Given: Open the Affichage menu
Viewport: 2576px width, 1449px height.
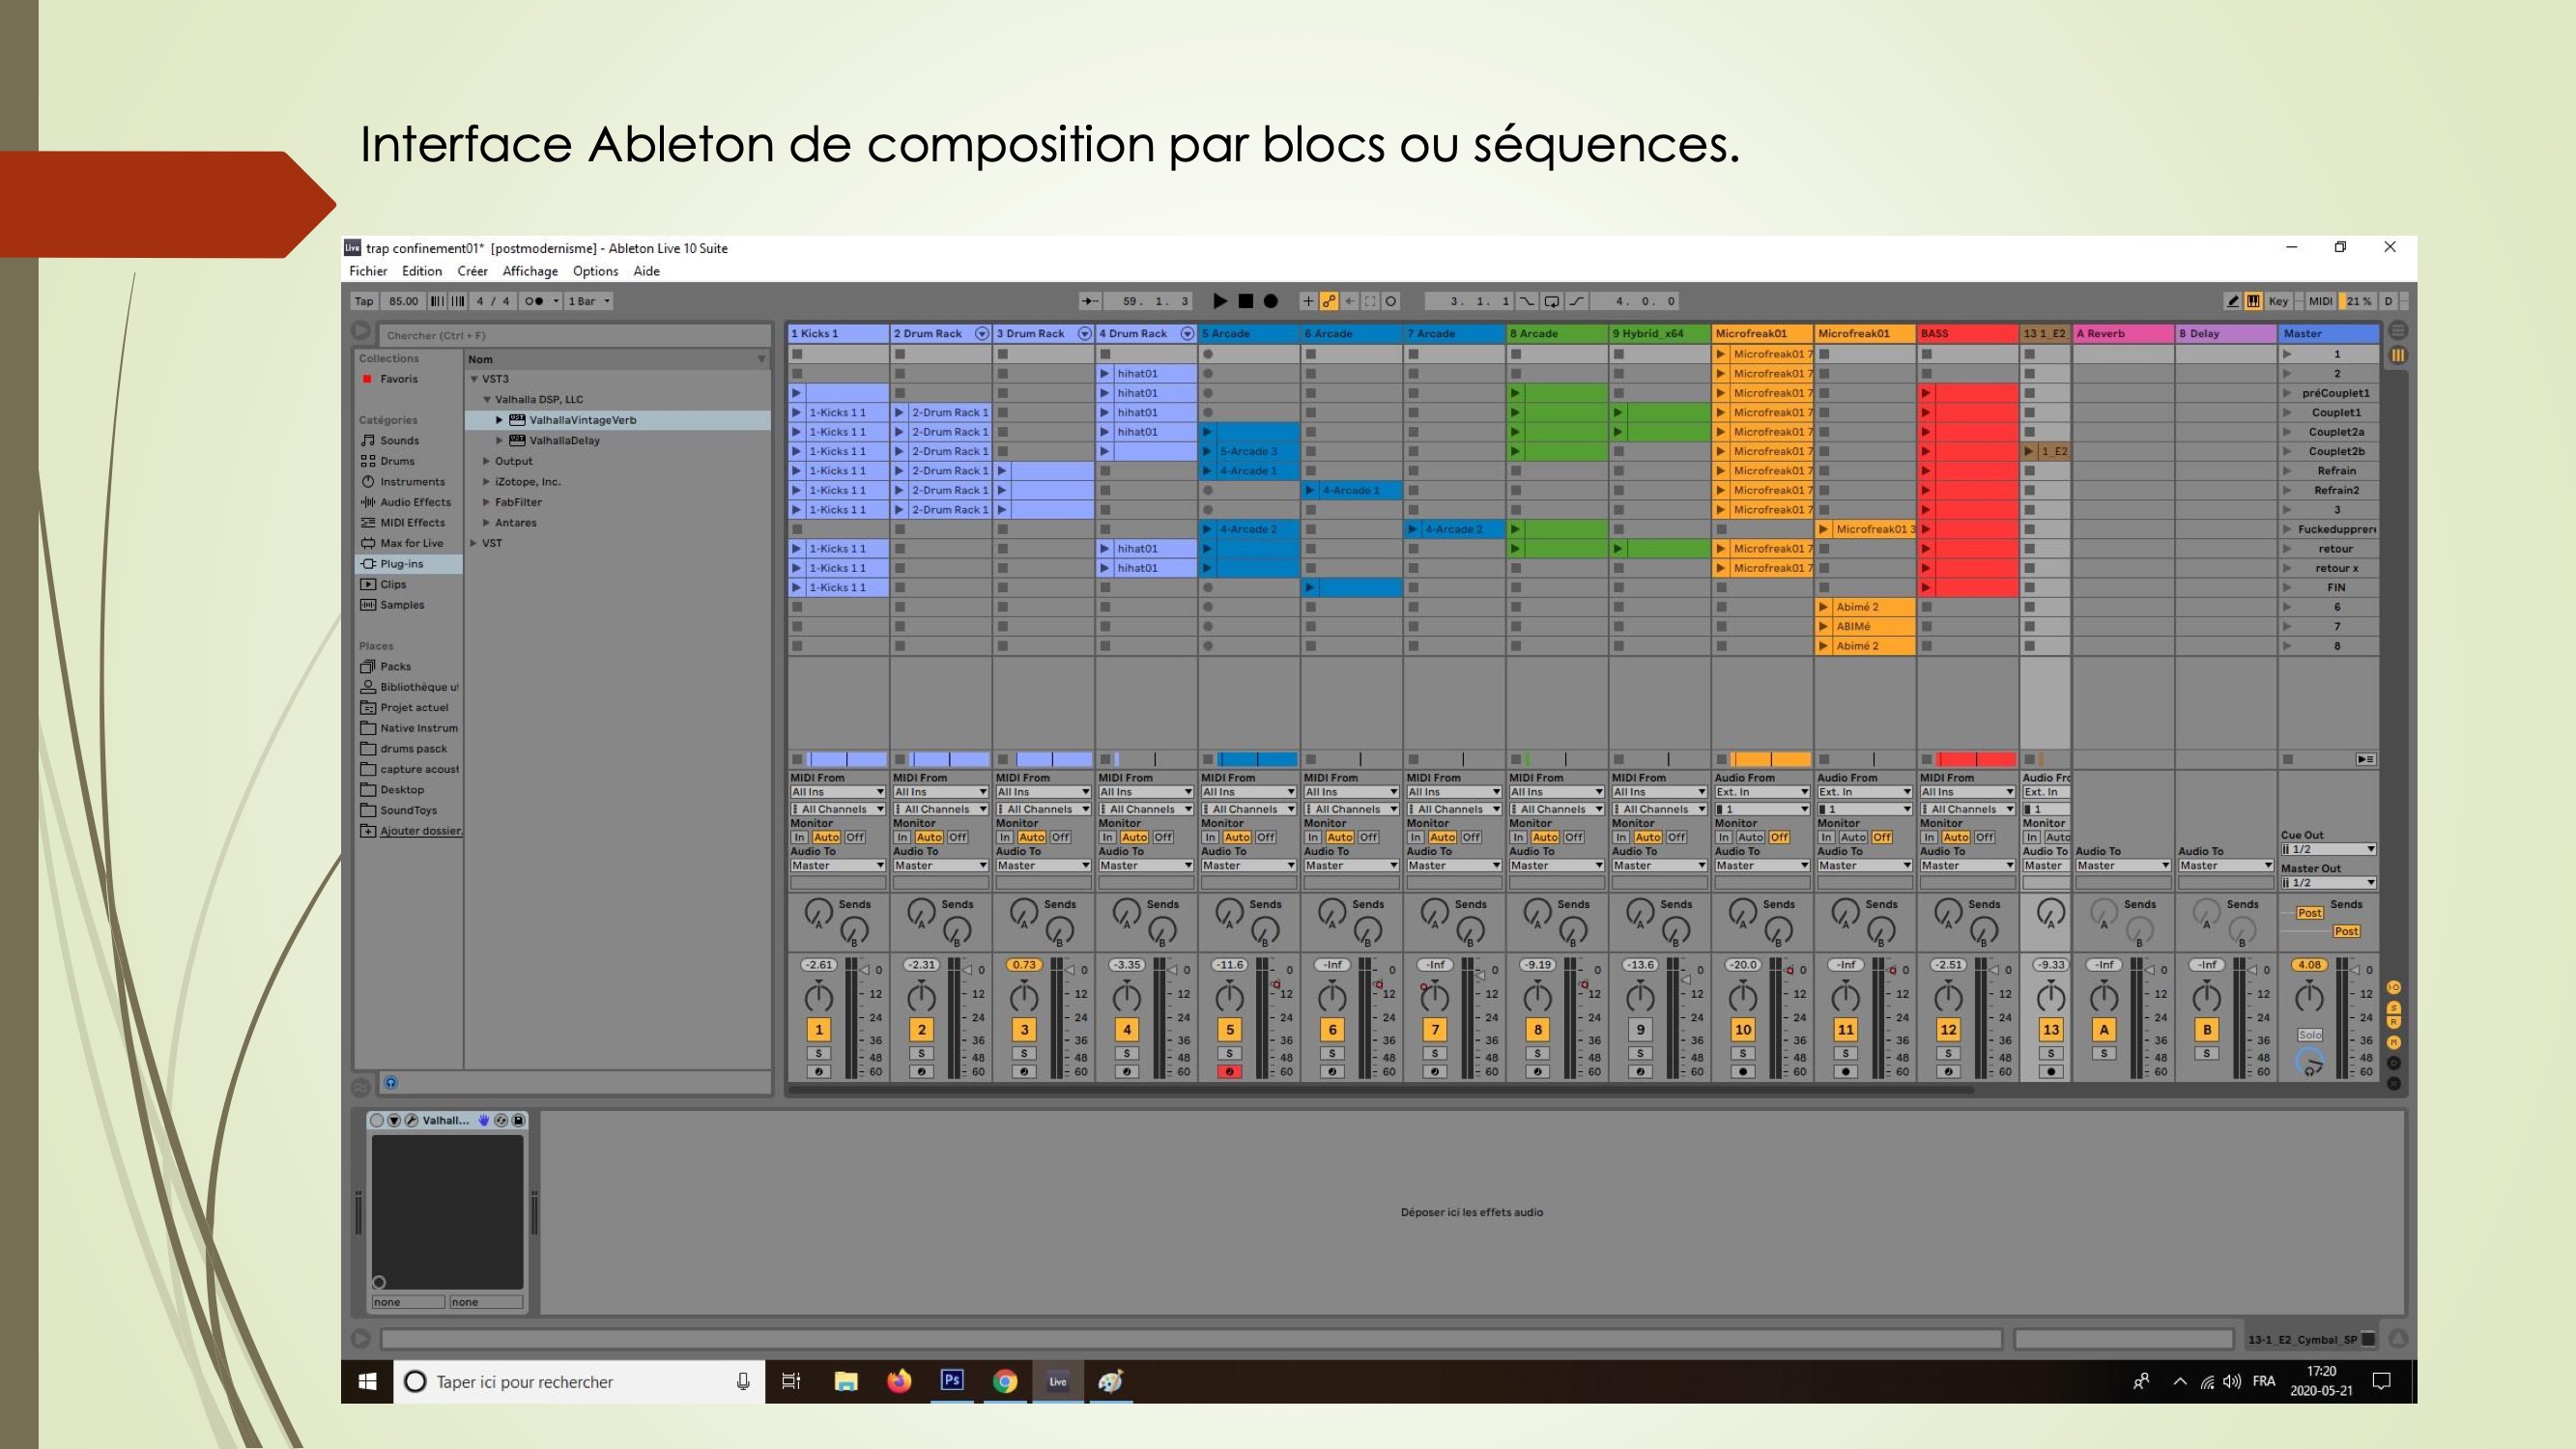Looking at the screenshot, I should coord(530,271).
